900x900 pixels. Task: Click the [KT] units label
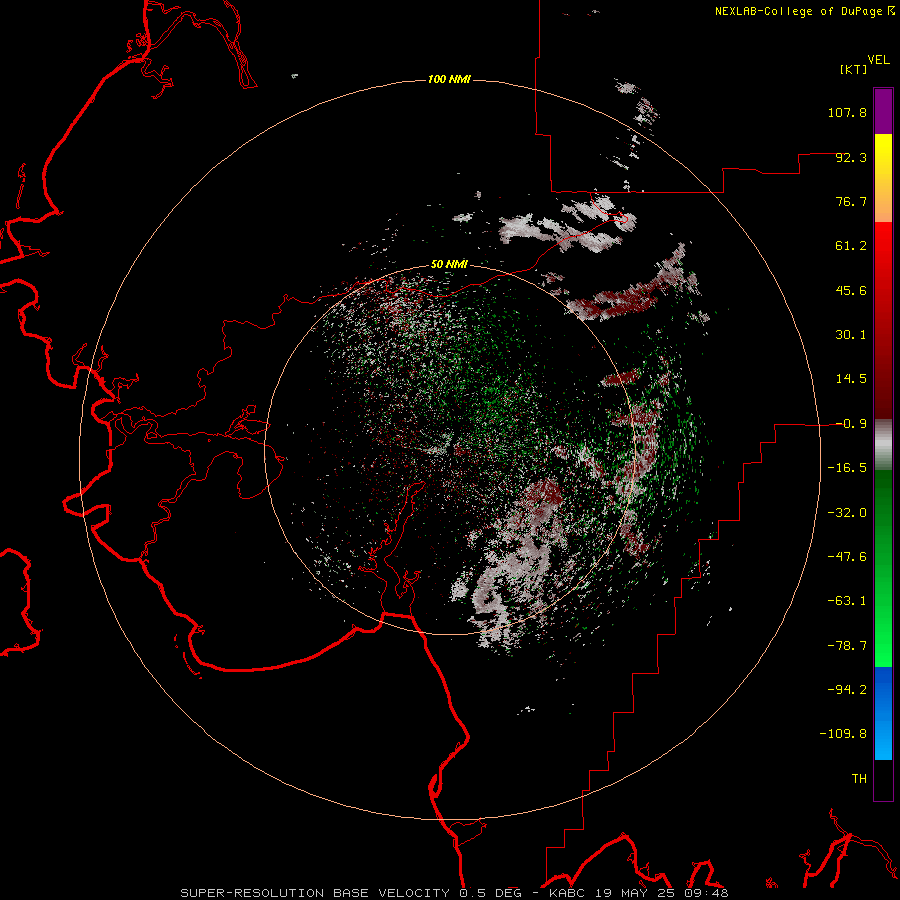854,69
